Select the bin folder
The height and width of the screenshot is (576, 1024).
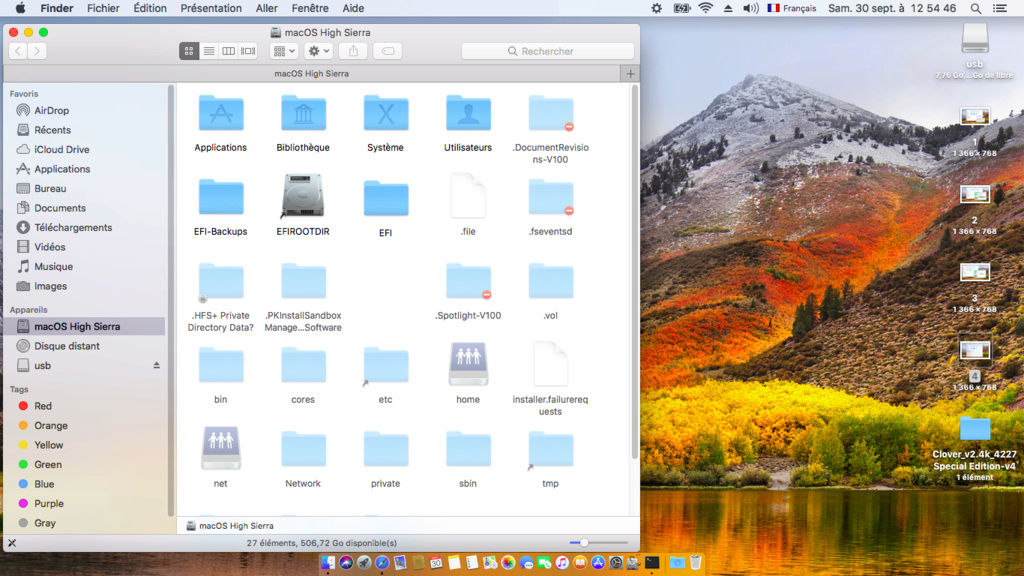click(x=221, y=366)
